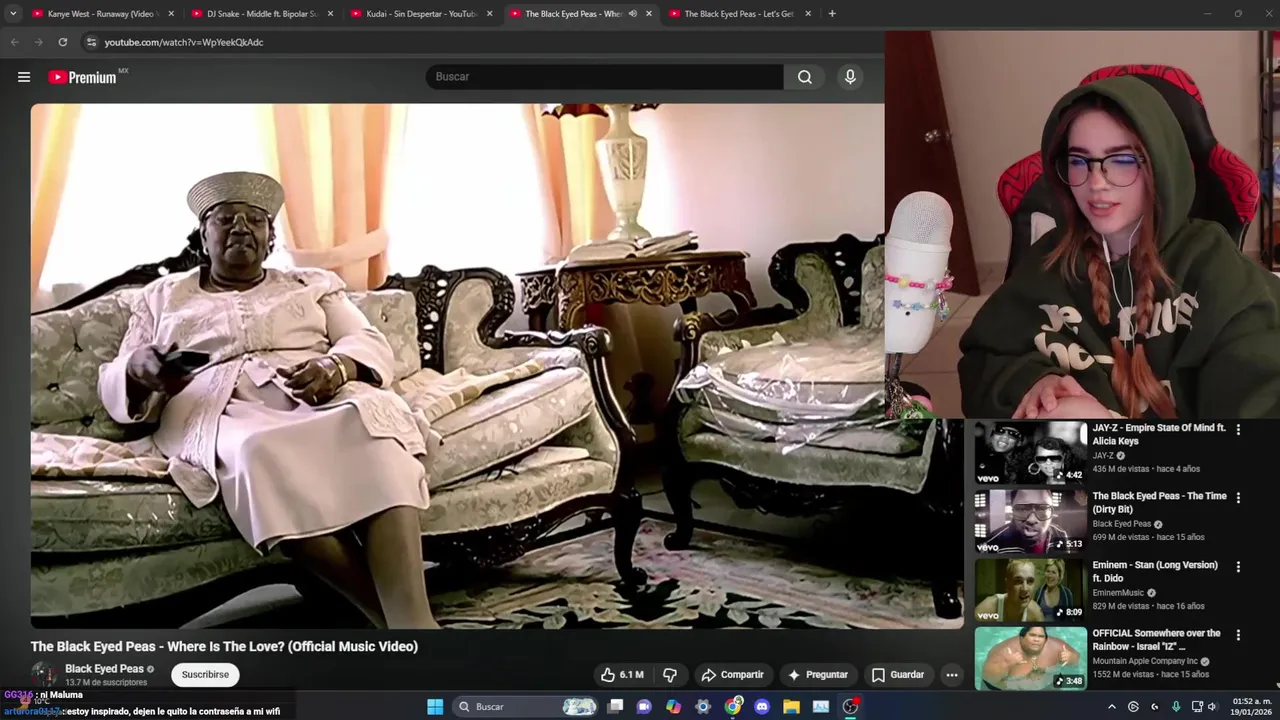Switch to Chrome on the taskbar

click(x=733, y=707)
